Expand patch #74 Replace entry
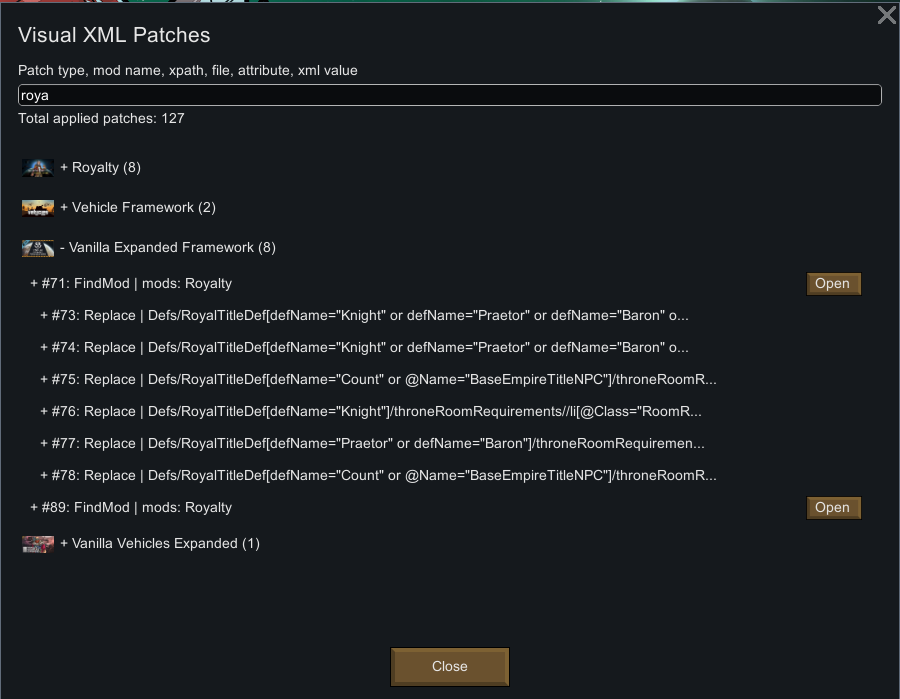The image size is (900, 699). [364, 348]
